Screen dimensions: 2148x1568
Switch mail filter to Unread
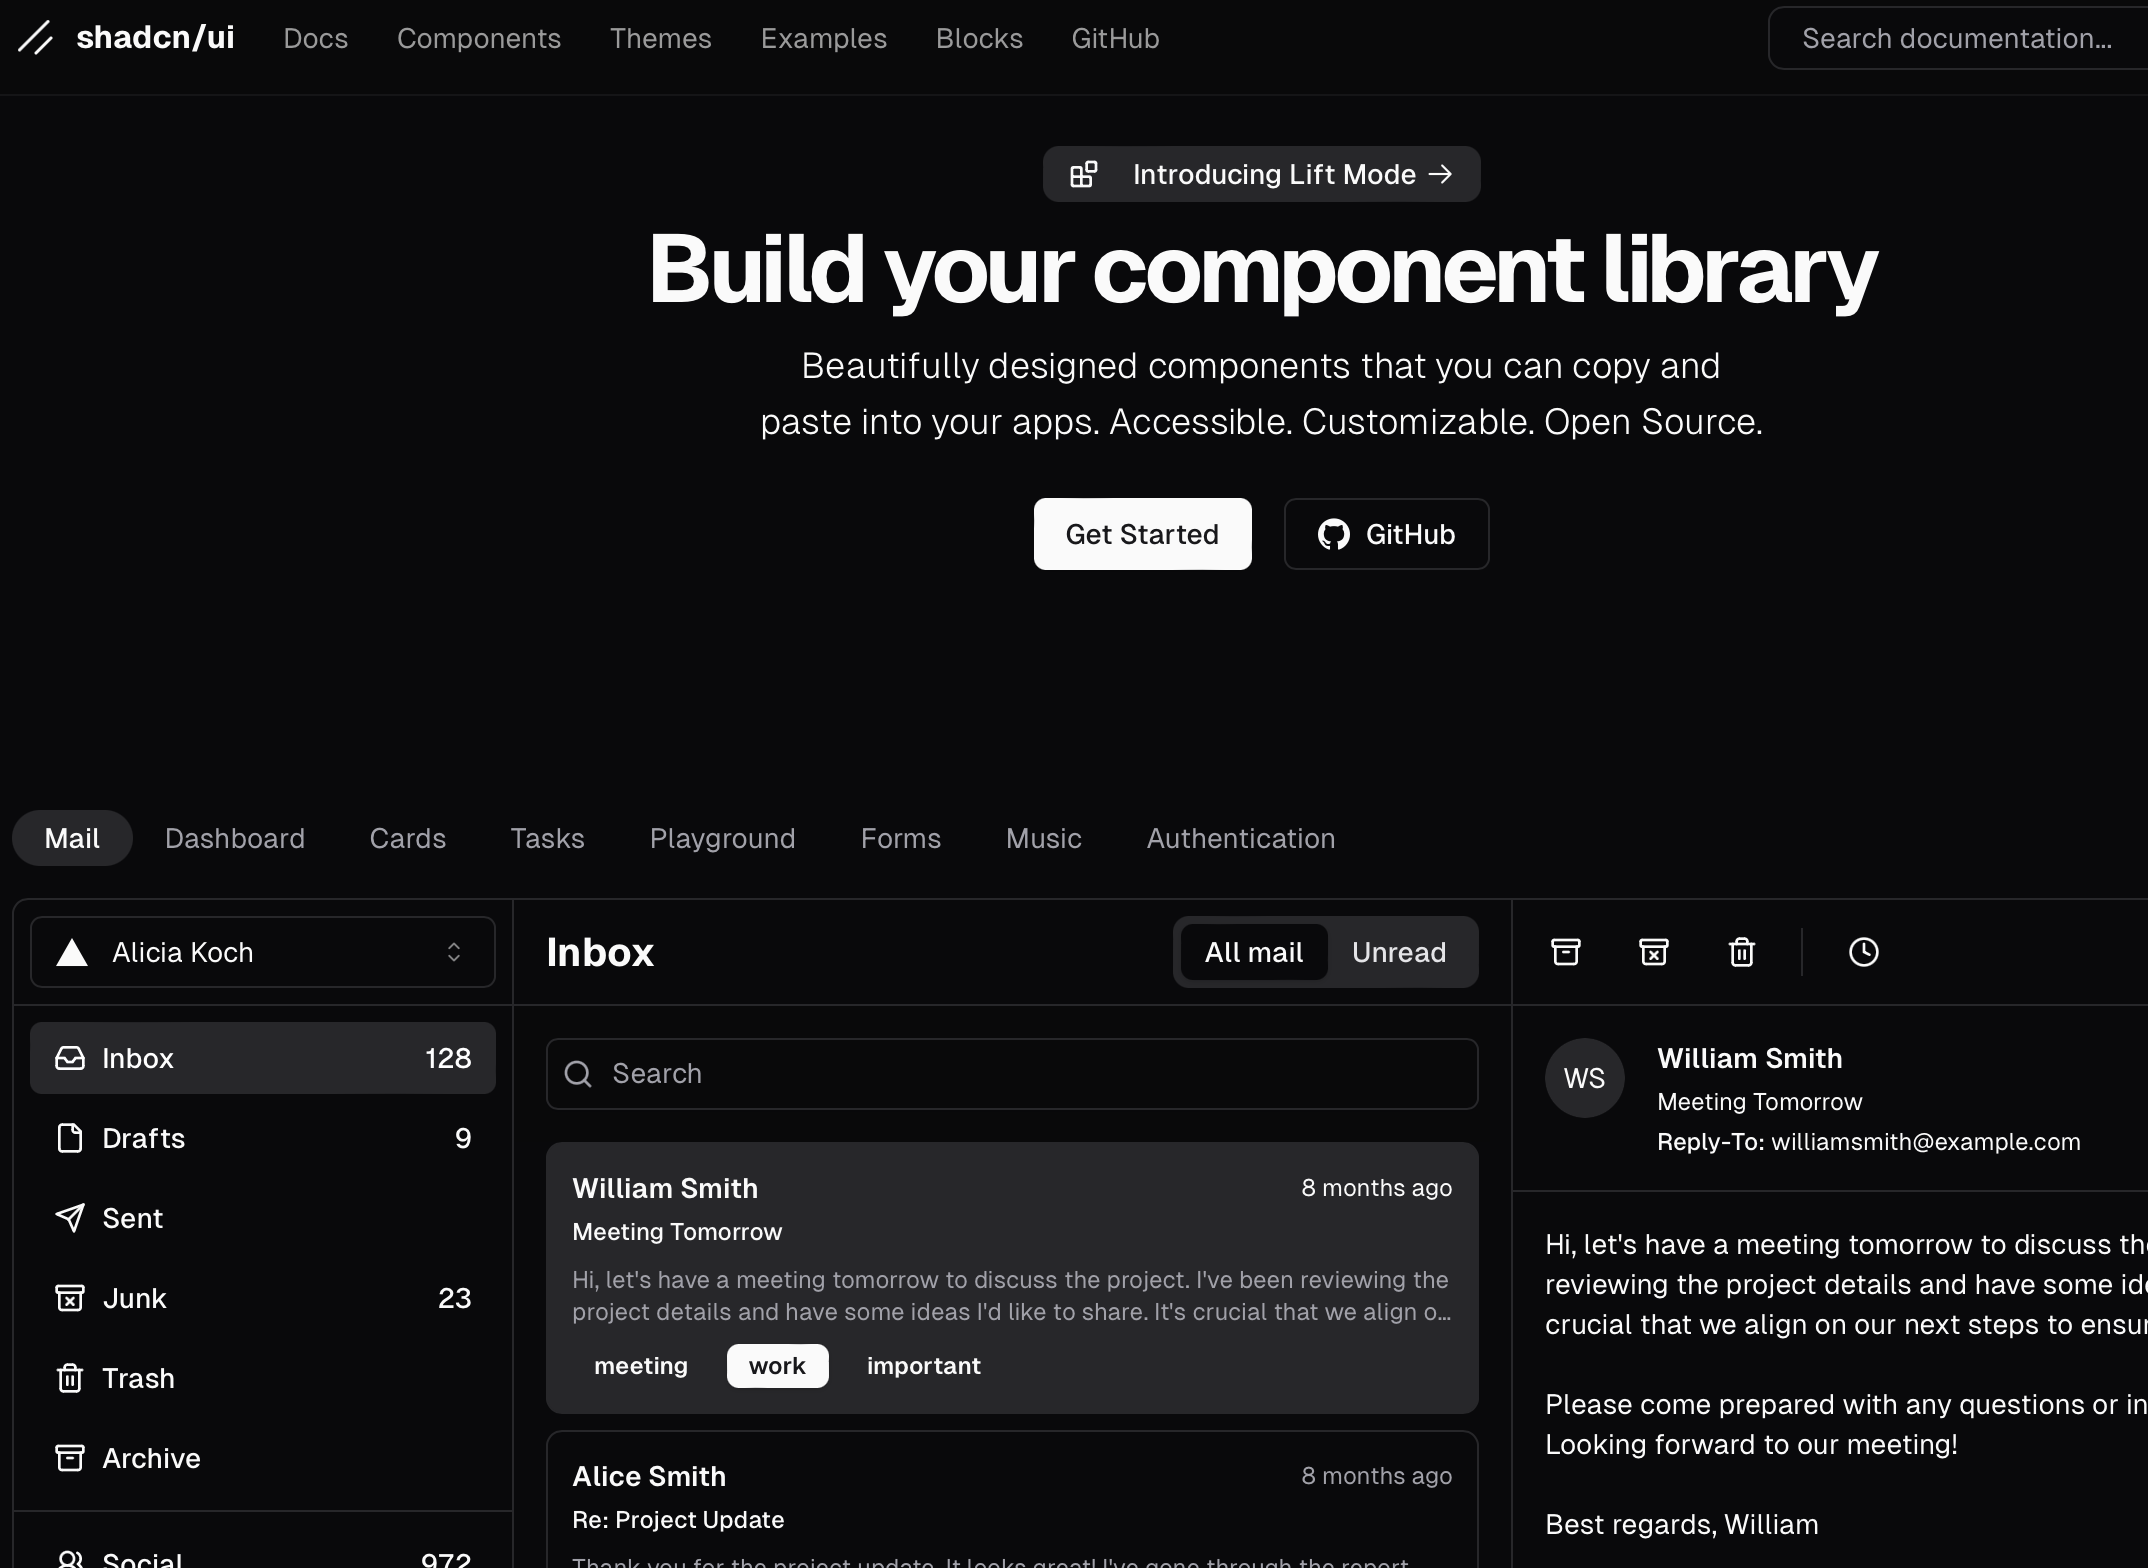pos(1398,952)
